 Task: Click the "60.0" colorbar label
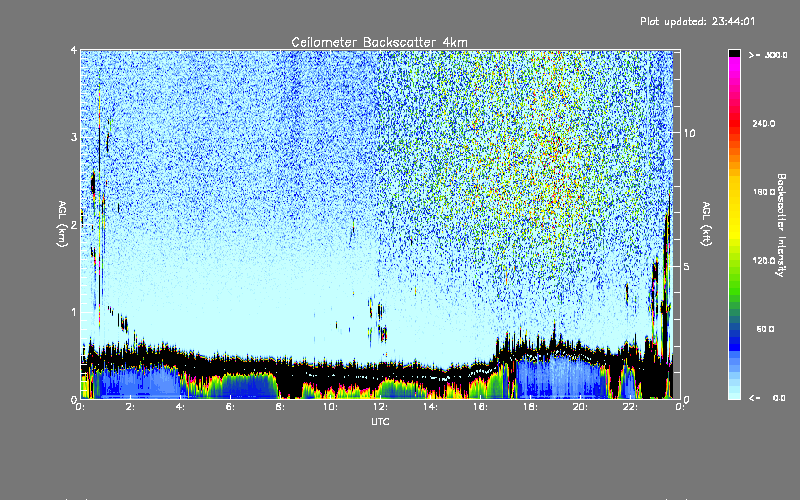[x=765, y=329]
